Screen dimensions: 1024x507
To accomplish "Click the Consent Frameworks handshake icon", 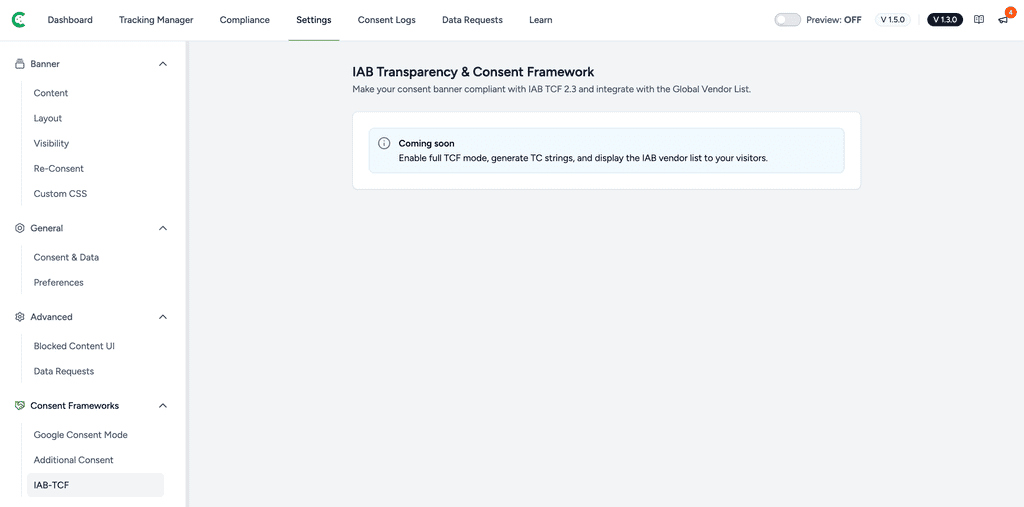I will (x=20, y=406).
